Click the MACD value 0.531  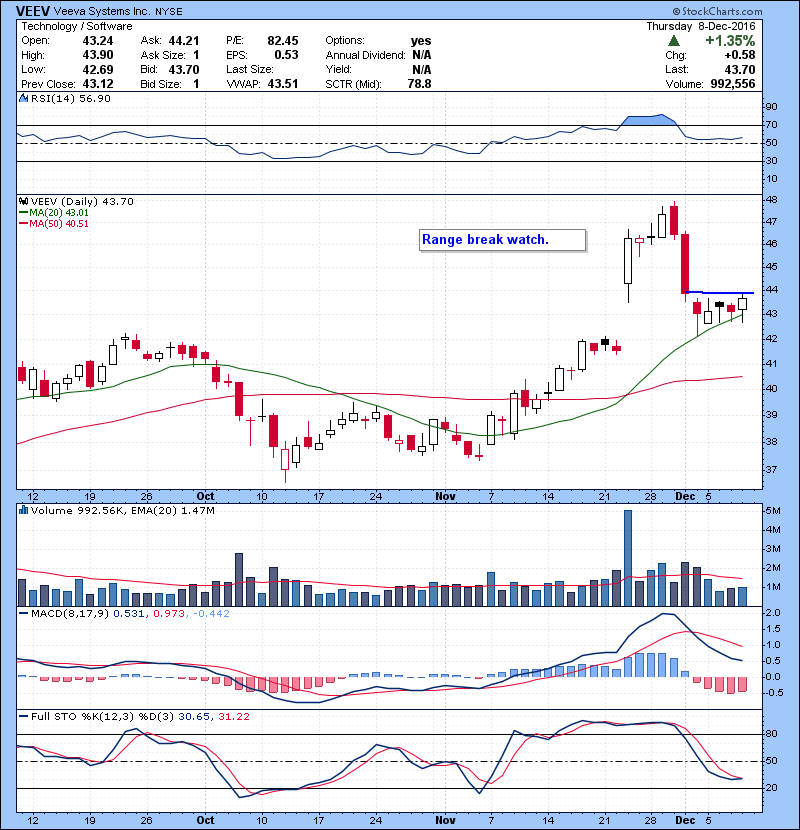click(129, 614)
